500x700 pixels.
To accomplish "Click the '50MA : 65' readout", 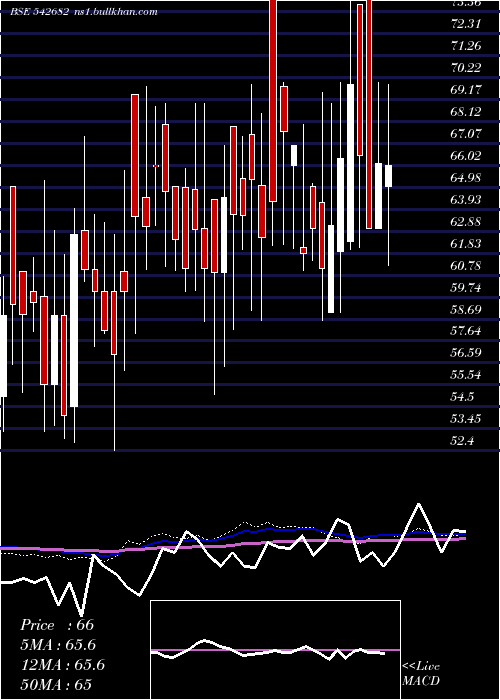I will [56, 685].
